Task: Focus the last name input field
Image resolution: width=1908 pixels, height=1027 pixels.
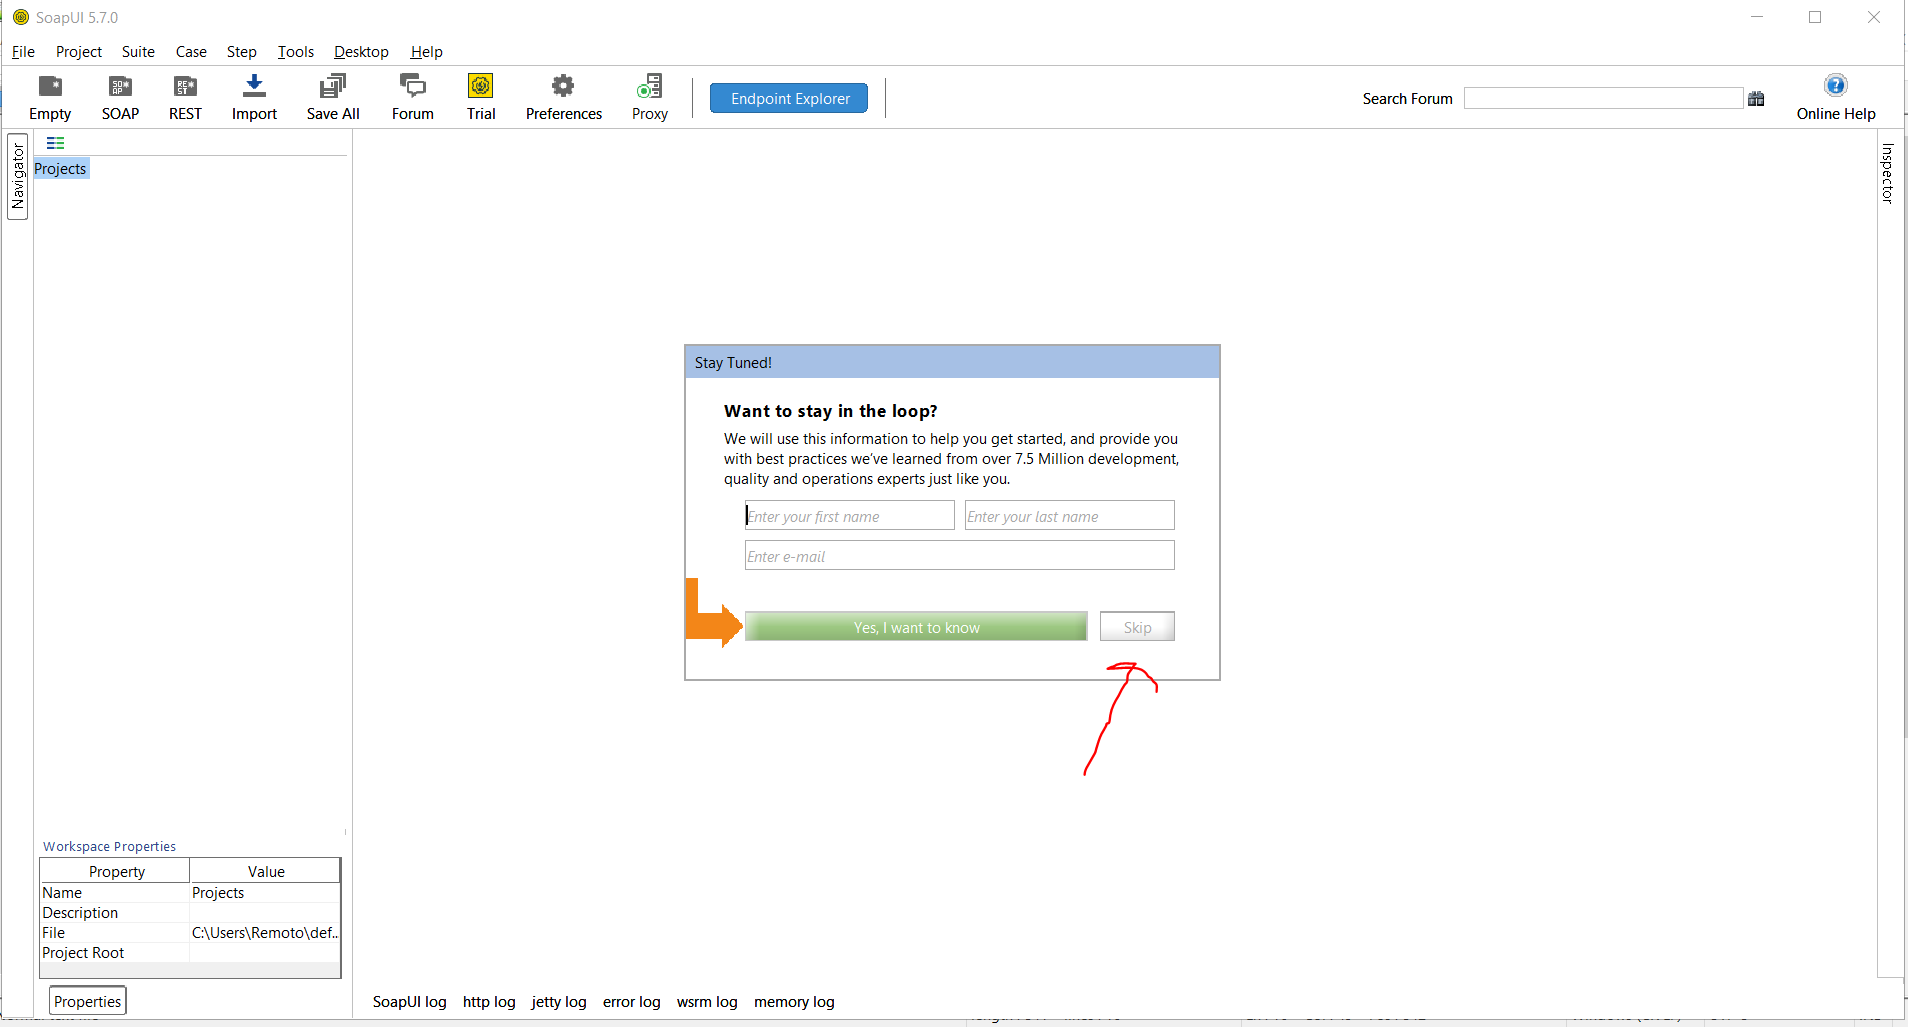Action: pyautogui.click(x=1069, y=516)
